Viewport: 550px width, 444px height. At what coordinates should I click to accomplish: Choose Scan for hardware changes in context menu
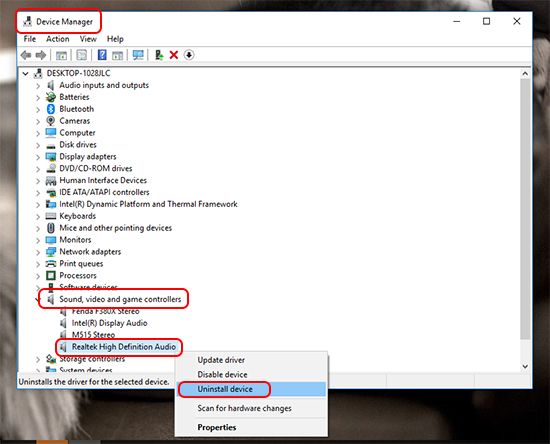244,408
